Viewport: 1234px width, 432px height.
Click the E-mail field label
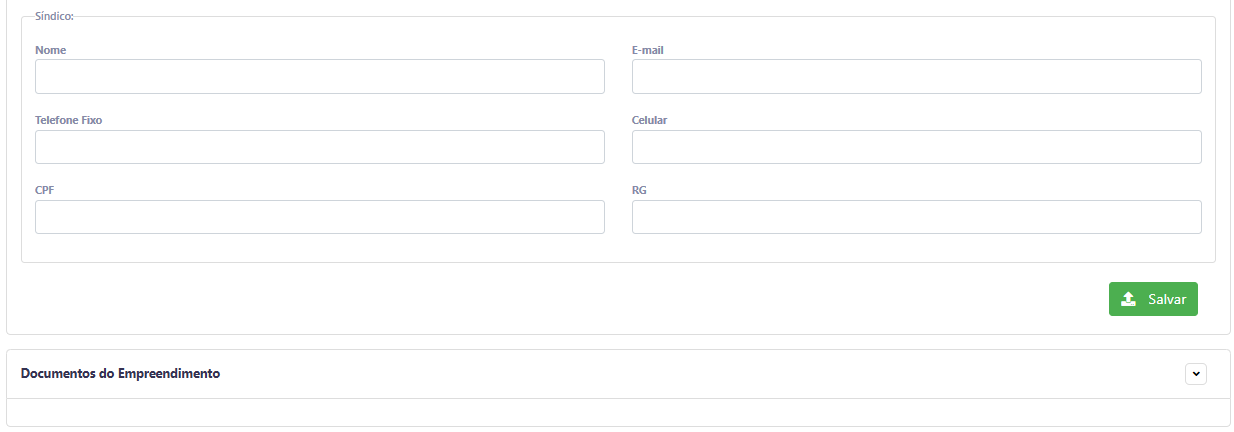(647, 50)
